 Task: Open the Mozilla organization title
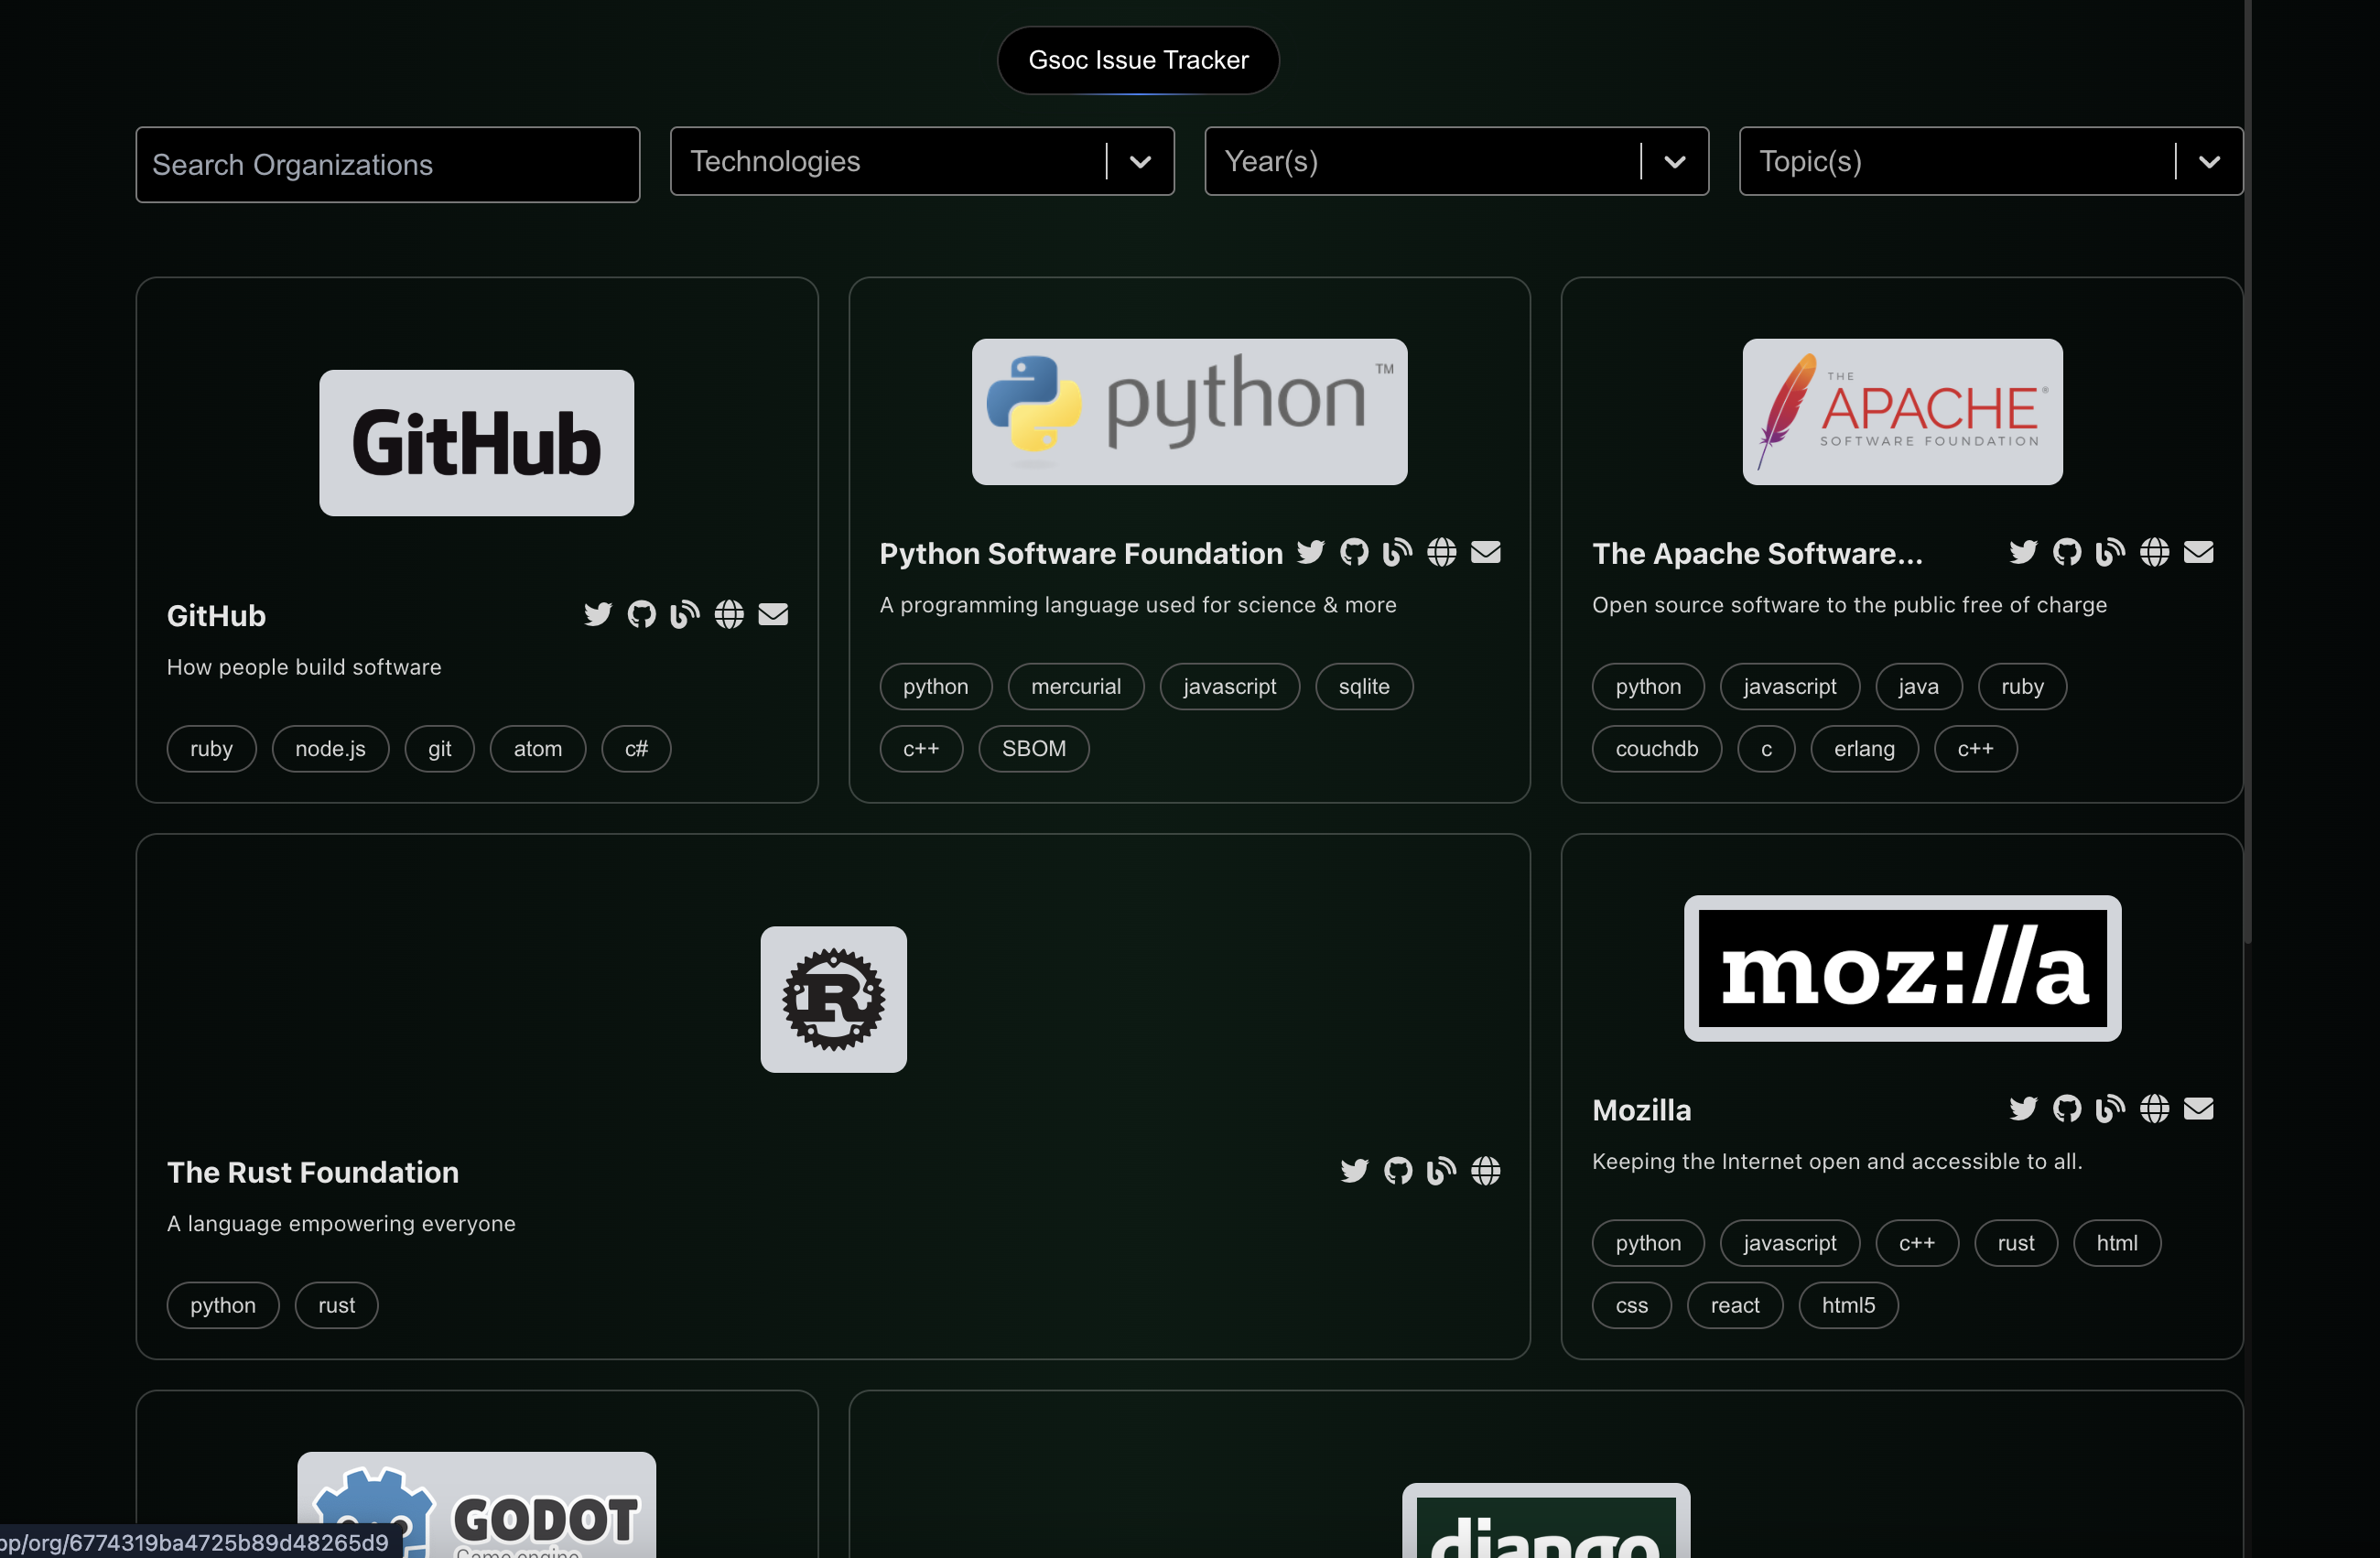pyautogui.click(x=1641, y=1110)
